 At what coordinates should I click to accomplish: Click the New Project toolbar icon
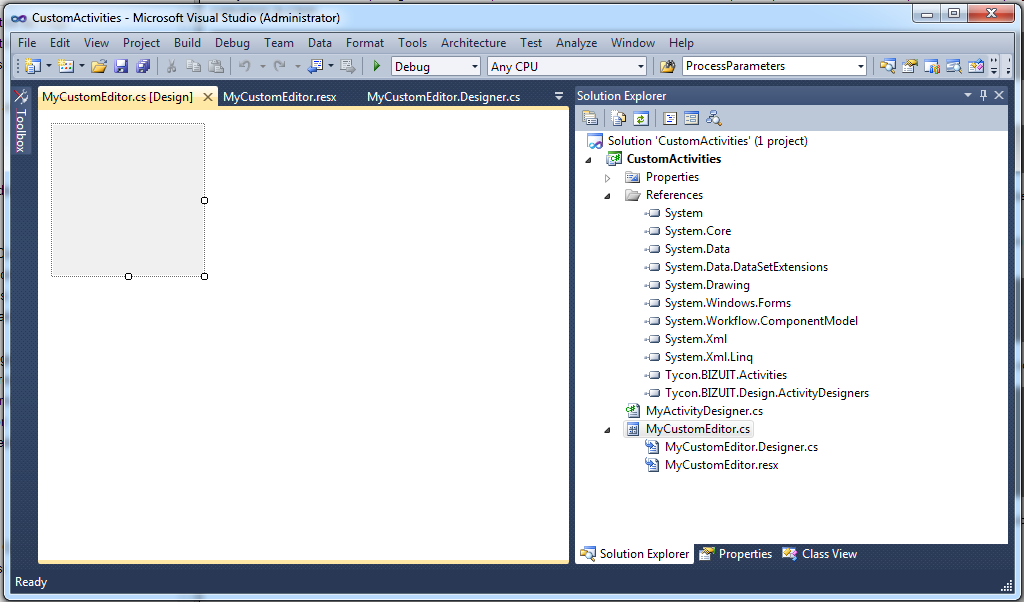point(33,66)
